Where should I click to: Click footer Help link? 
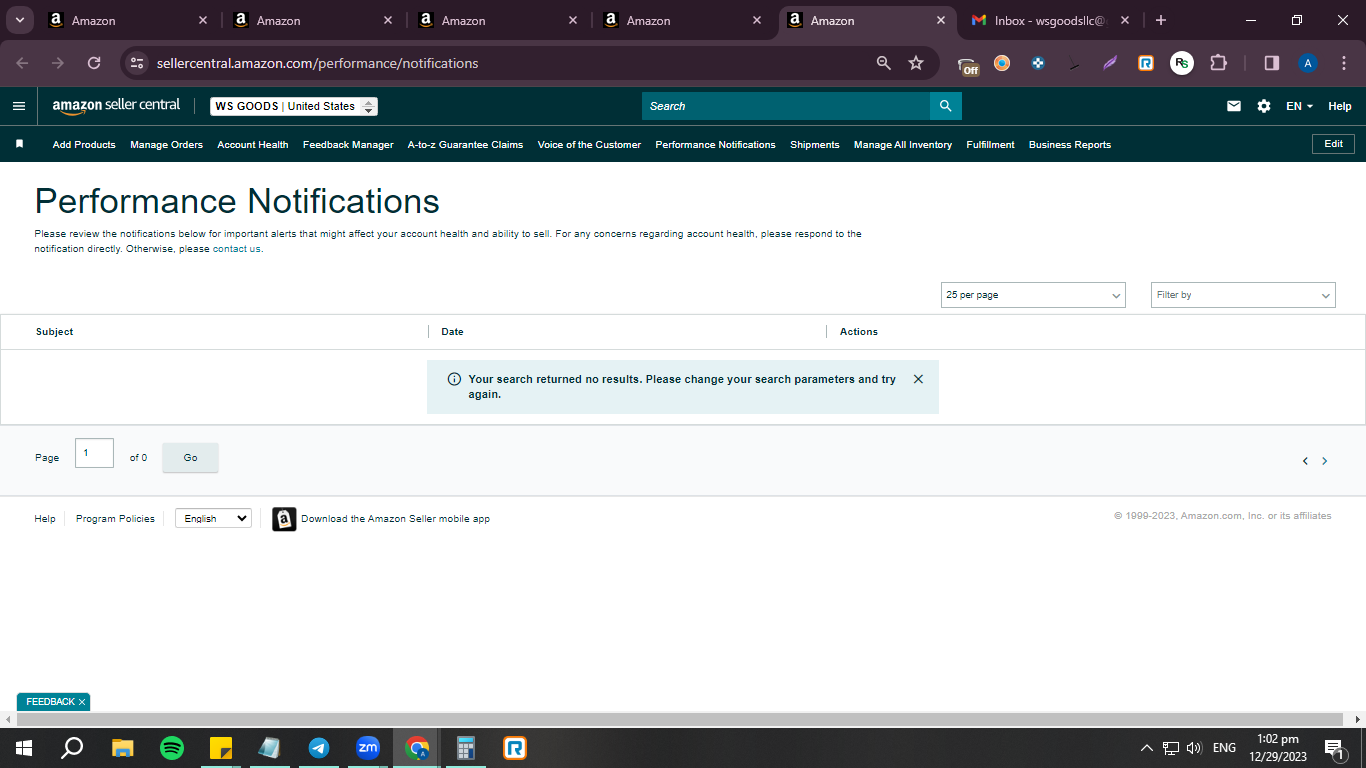(45, 519)
